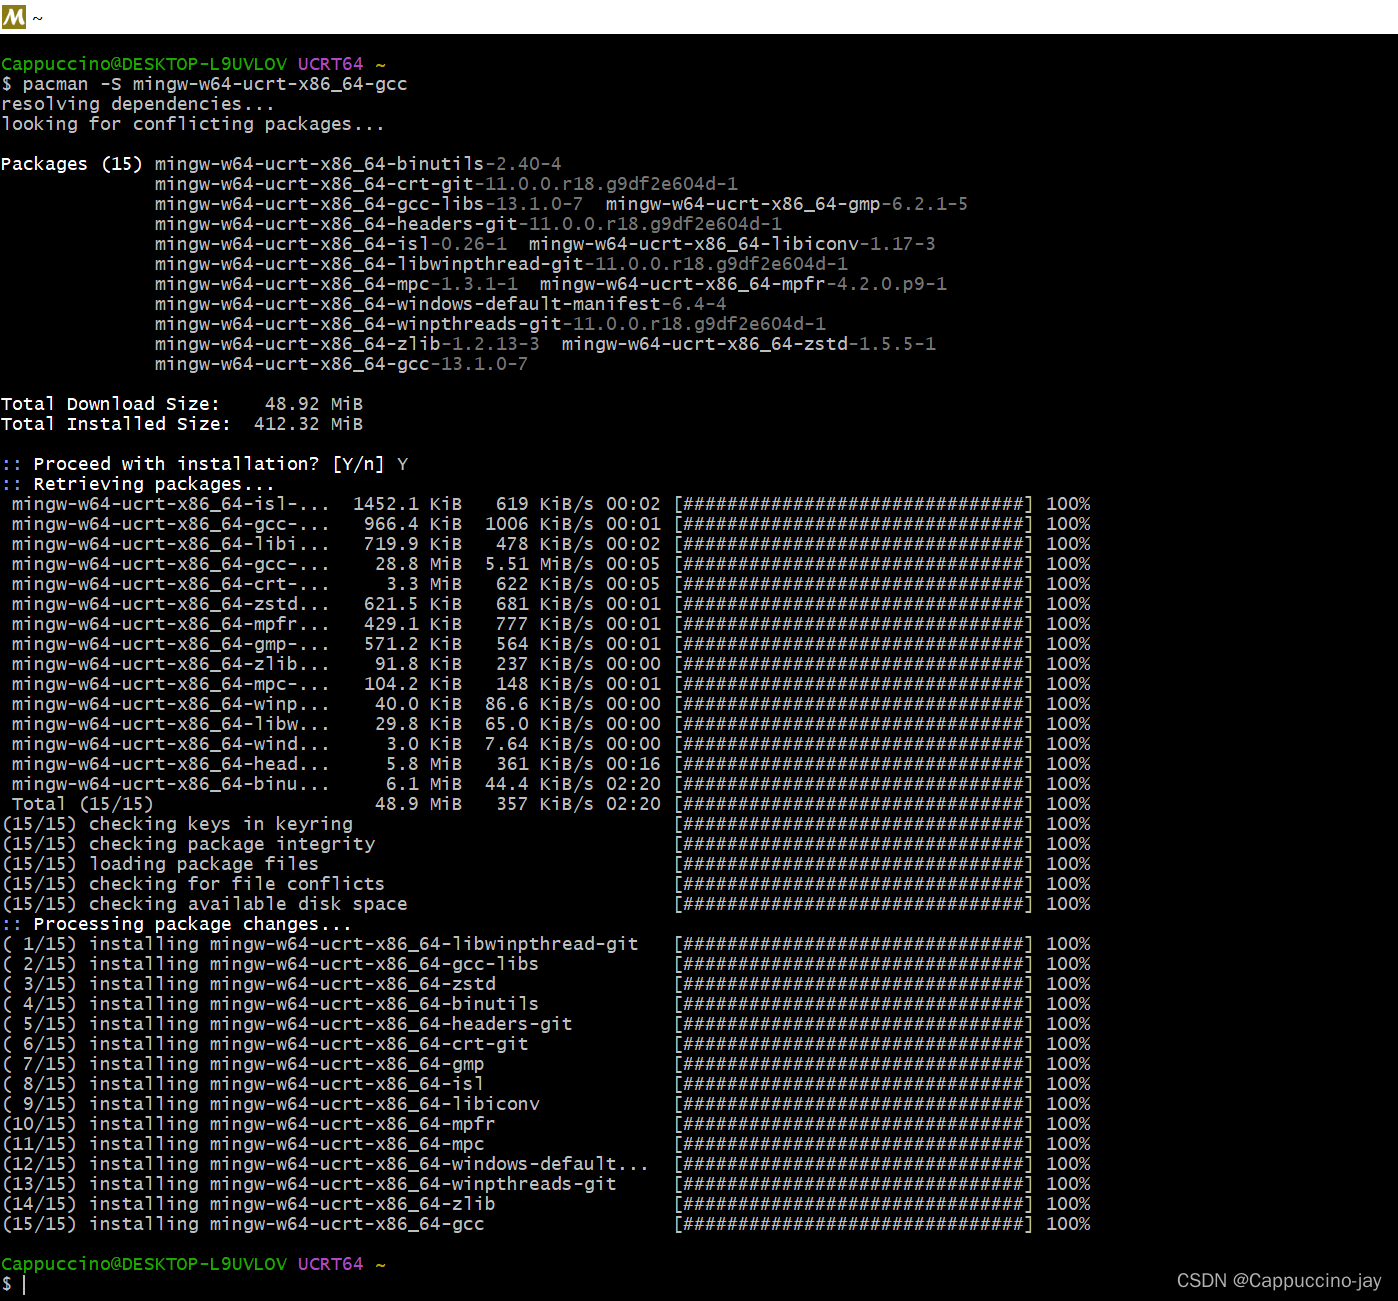1398x1301 pixels.
Task: Click the gcc-libs-13.1.0-7 package entry
Action: click(x=369, y=204)
